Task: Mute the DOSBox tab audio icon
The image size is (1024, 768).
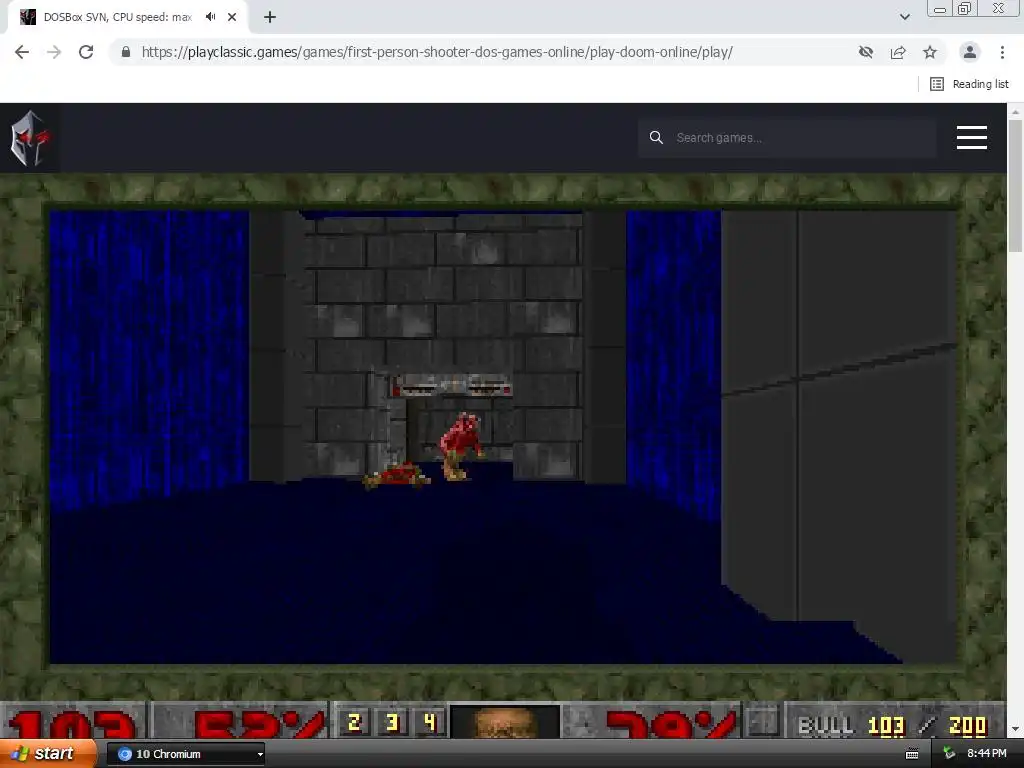Action: coord(210,17)
